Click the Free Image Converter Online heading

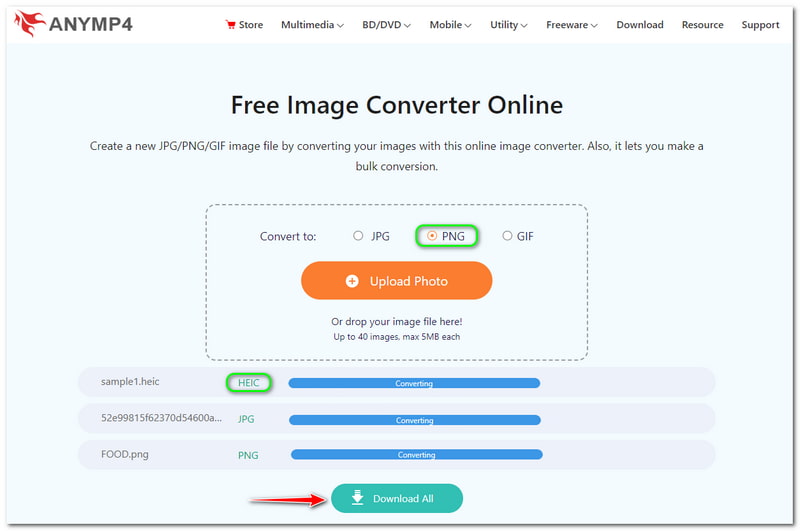coord(396,105)
